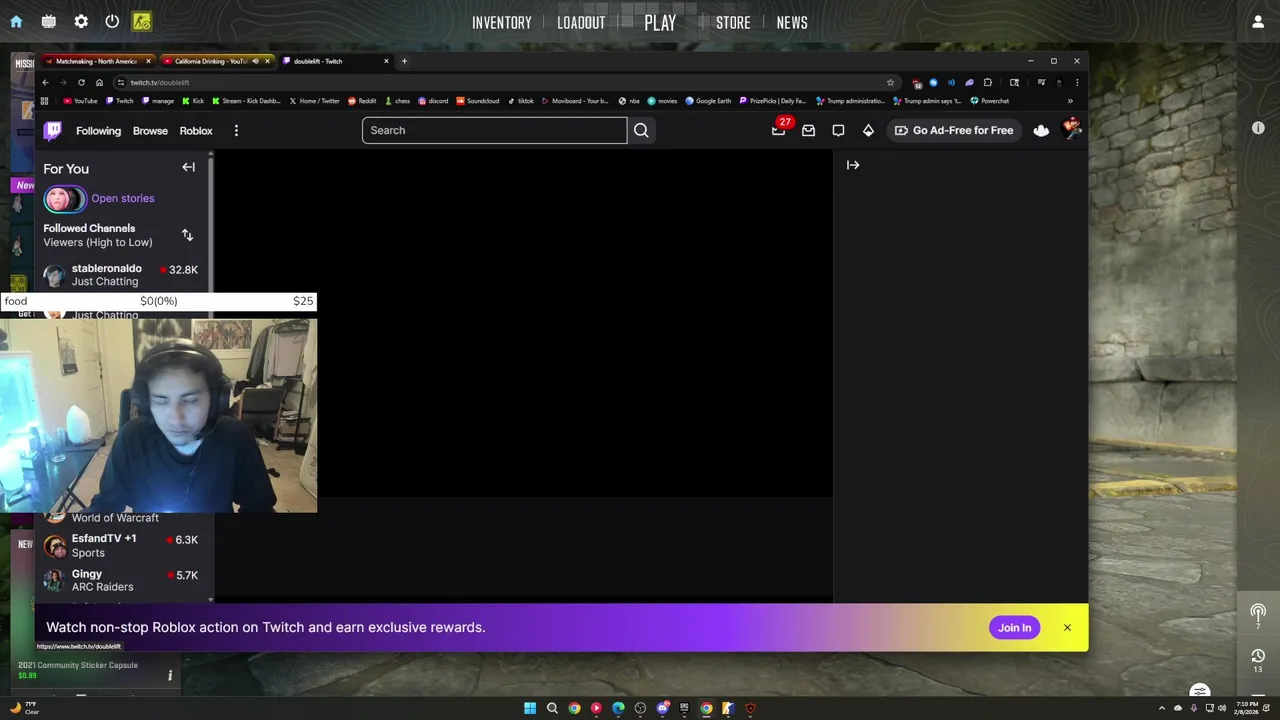Screen dimensions: 1280x720
Task: Open the game player profile icon
Action: point(1258,22)
